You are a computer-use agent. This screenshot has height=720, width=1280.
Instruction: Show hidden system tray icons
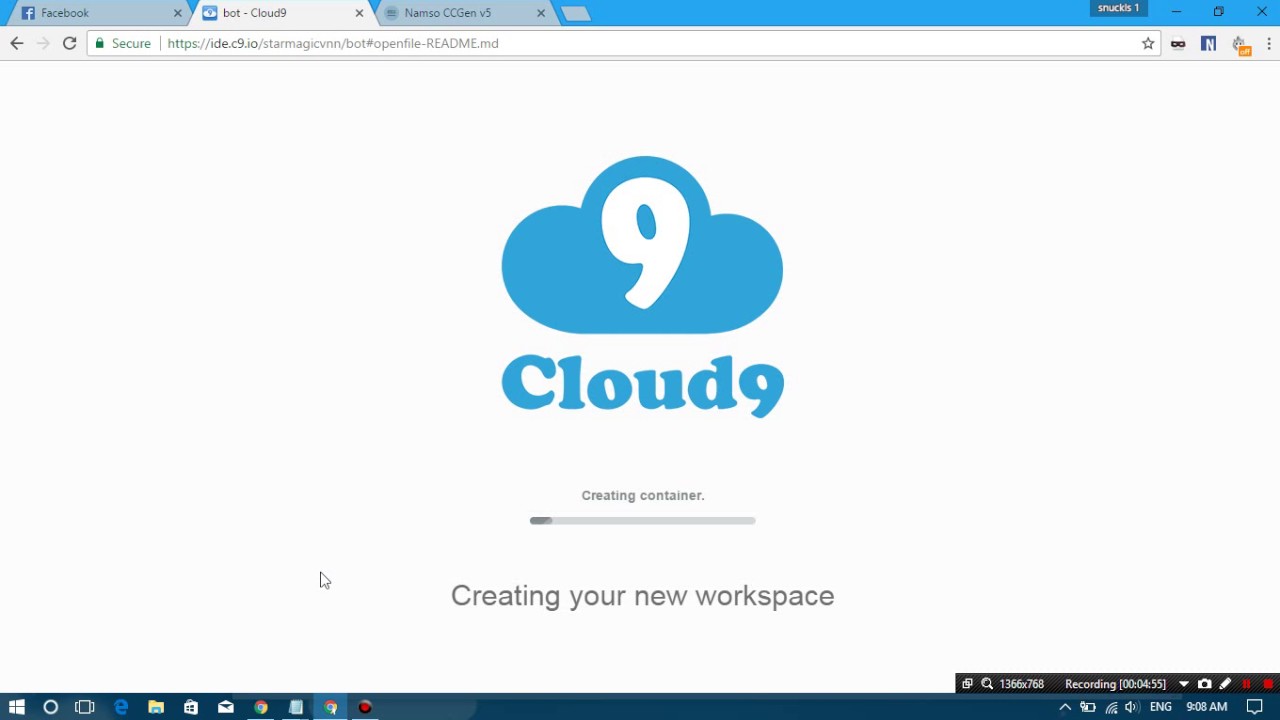pos(1065,707)
